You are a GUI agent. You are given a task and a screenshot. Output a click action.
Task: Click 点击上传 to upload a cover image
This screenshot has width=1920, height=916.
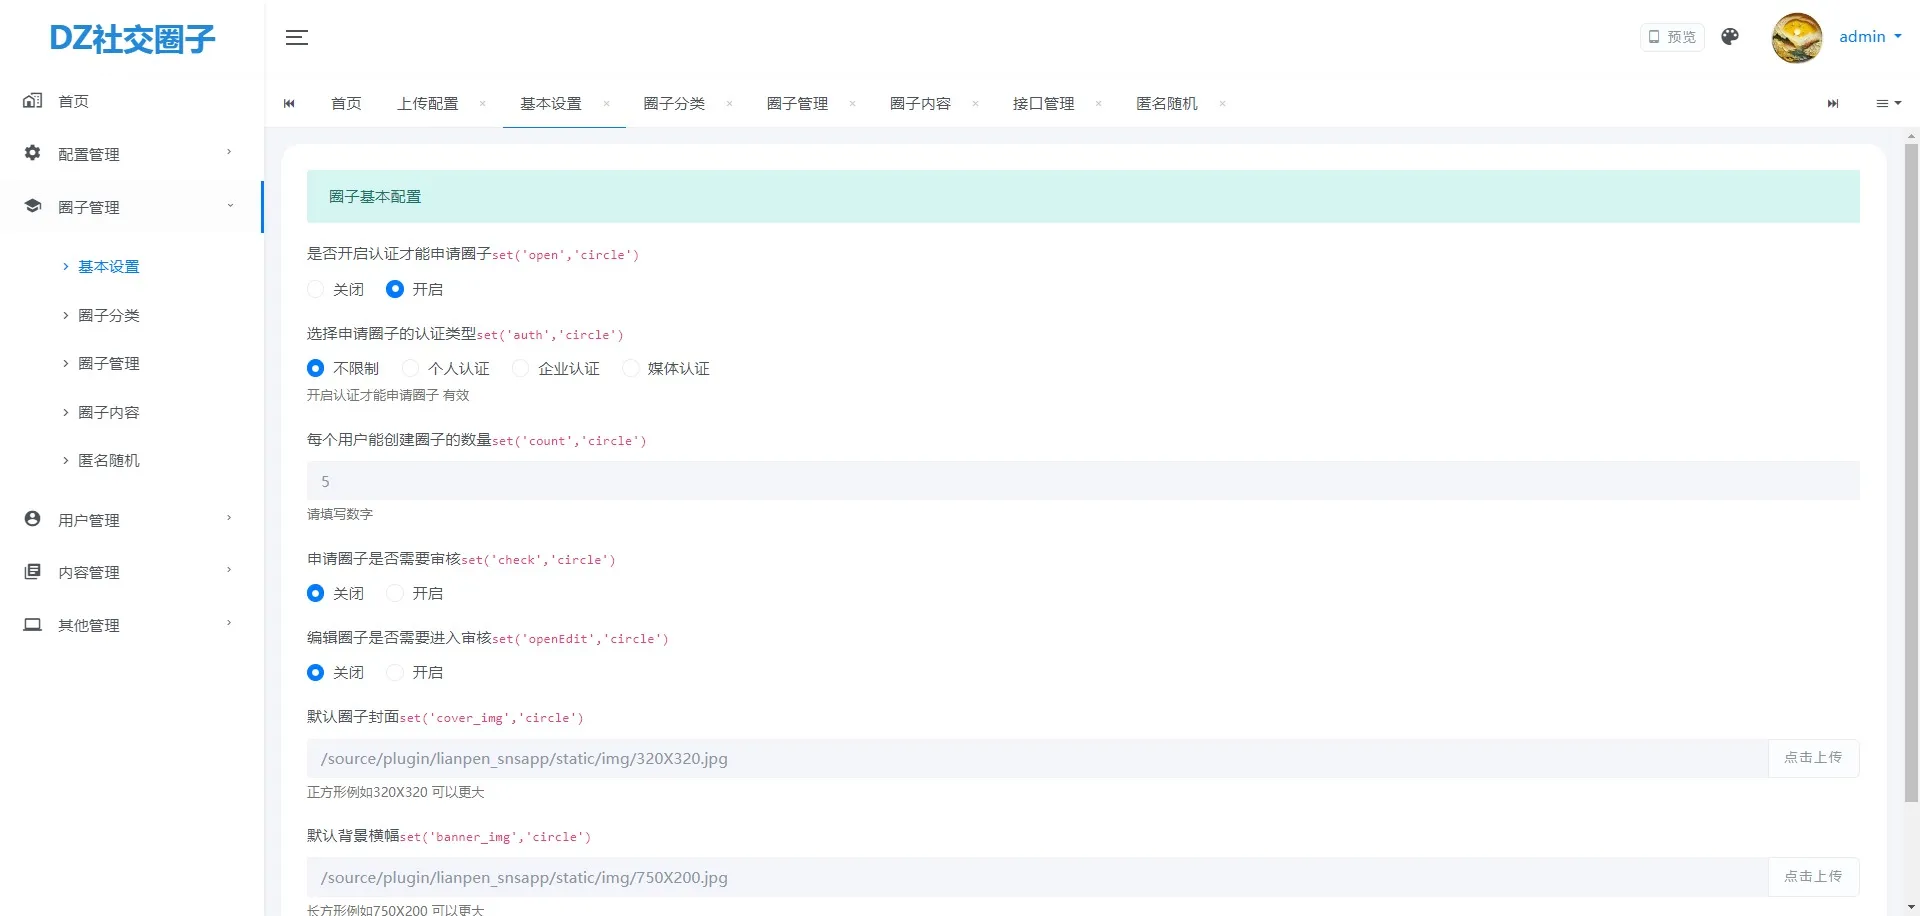(x=1813, y=758)
